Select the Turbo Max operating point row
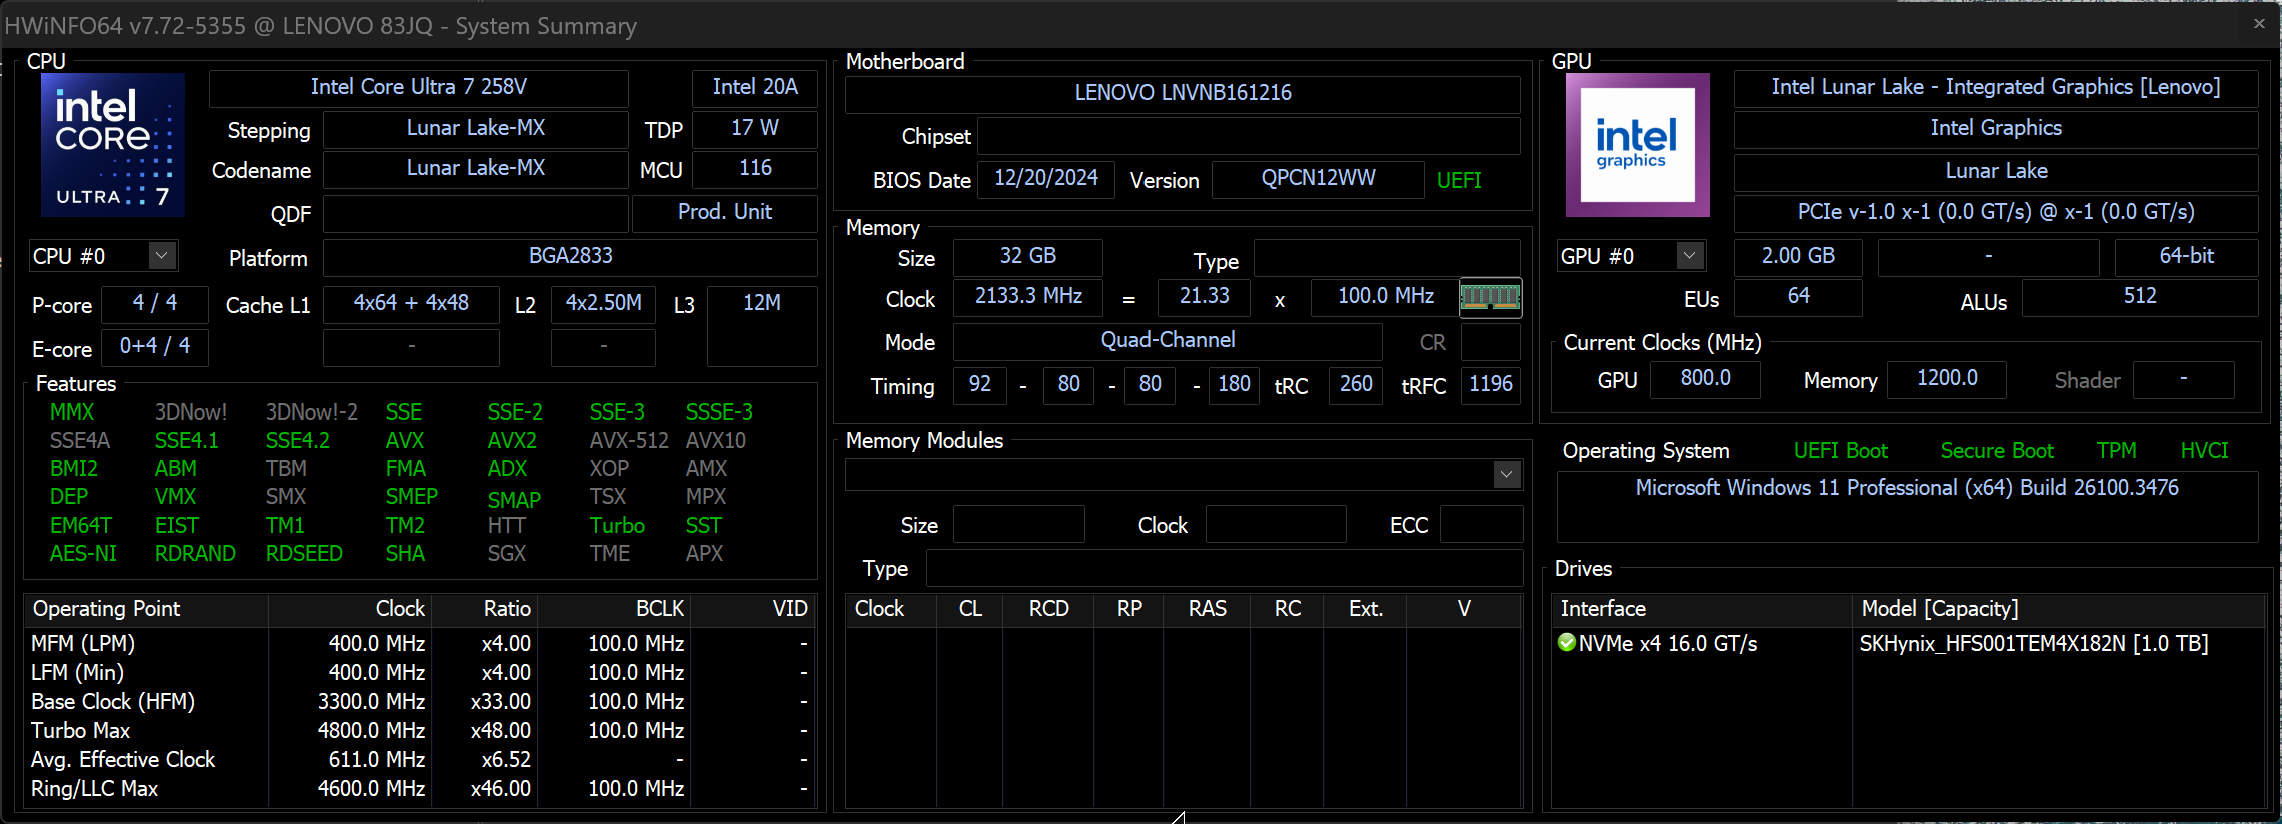2282x824 pixels. (420, 731)
